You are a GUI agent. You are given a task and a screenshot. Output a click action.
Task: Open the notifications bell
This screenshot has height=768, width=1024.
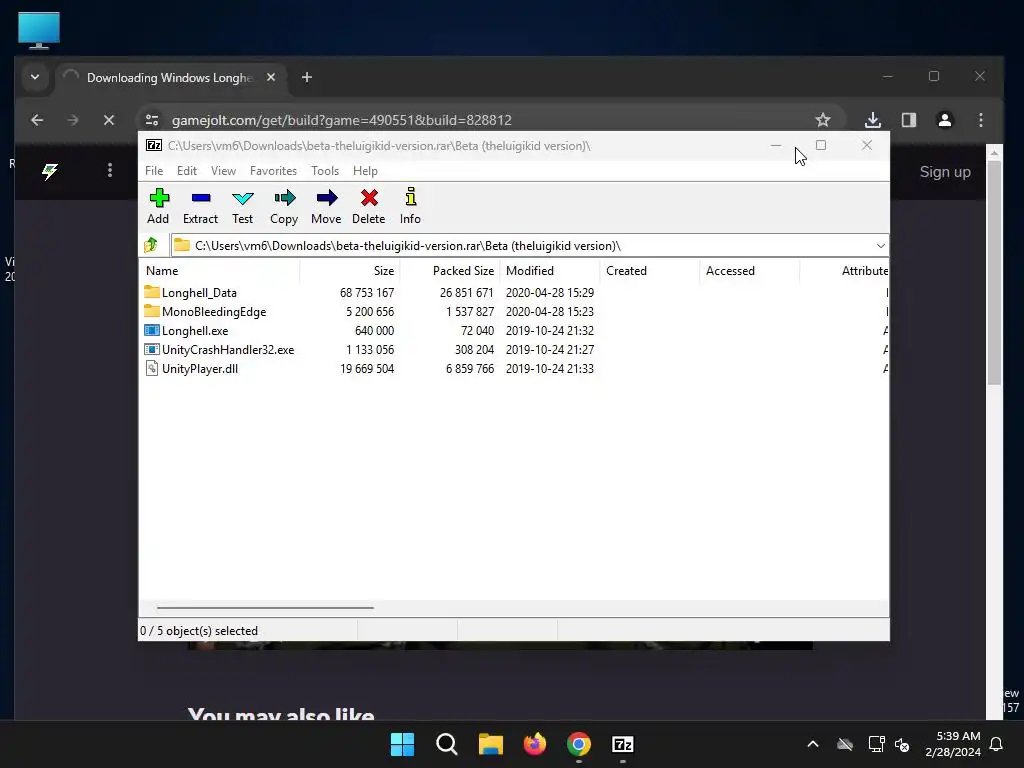997,744
